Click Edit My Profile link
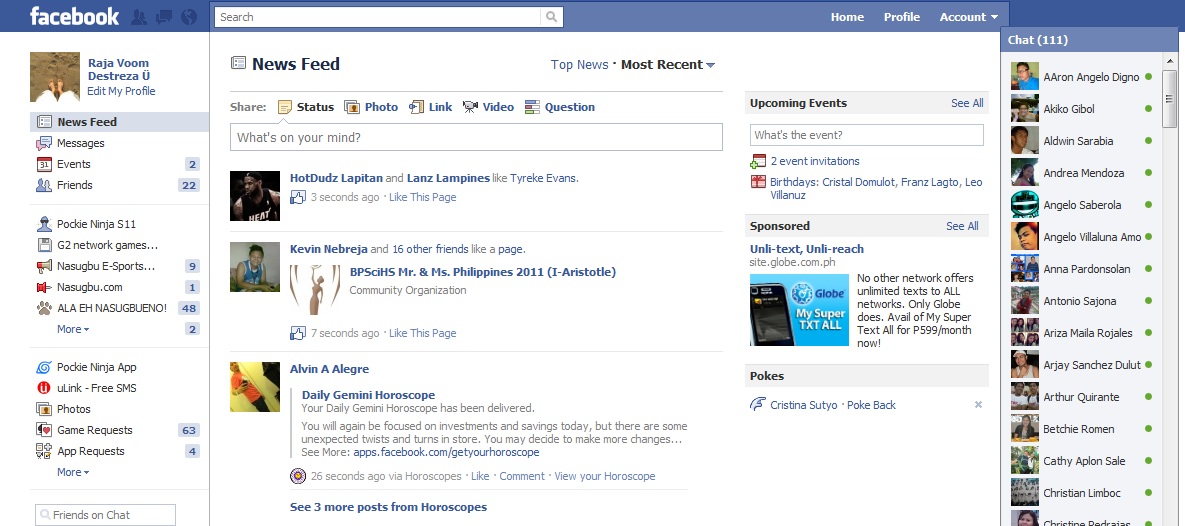1185x526 pixels. point(121,91)
